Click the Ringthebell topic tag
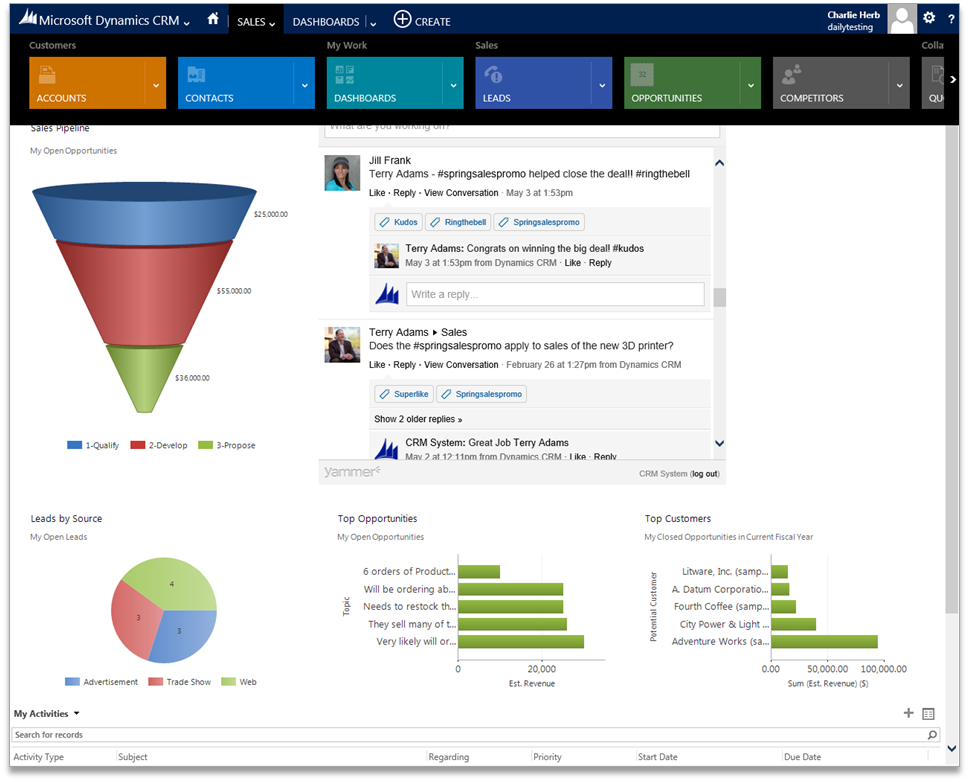Image resolution: width=969 pixels, height=782 pixels. click(x=458, y=222)
